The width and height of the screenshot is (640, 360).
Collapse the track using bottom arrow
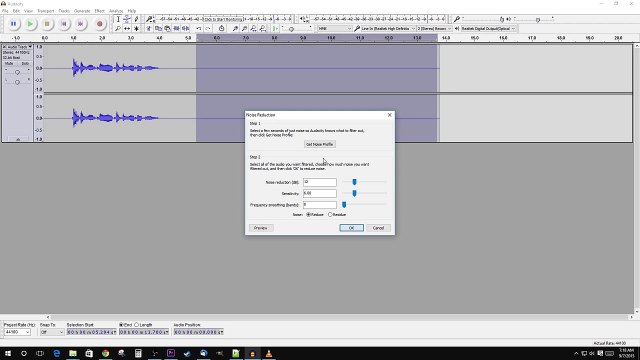pos(18,140)
